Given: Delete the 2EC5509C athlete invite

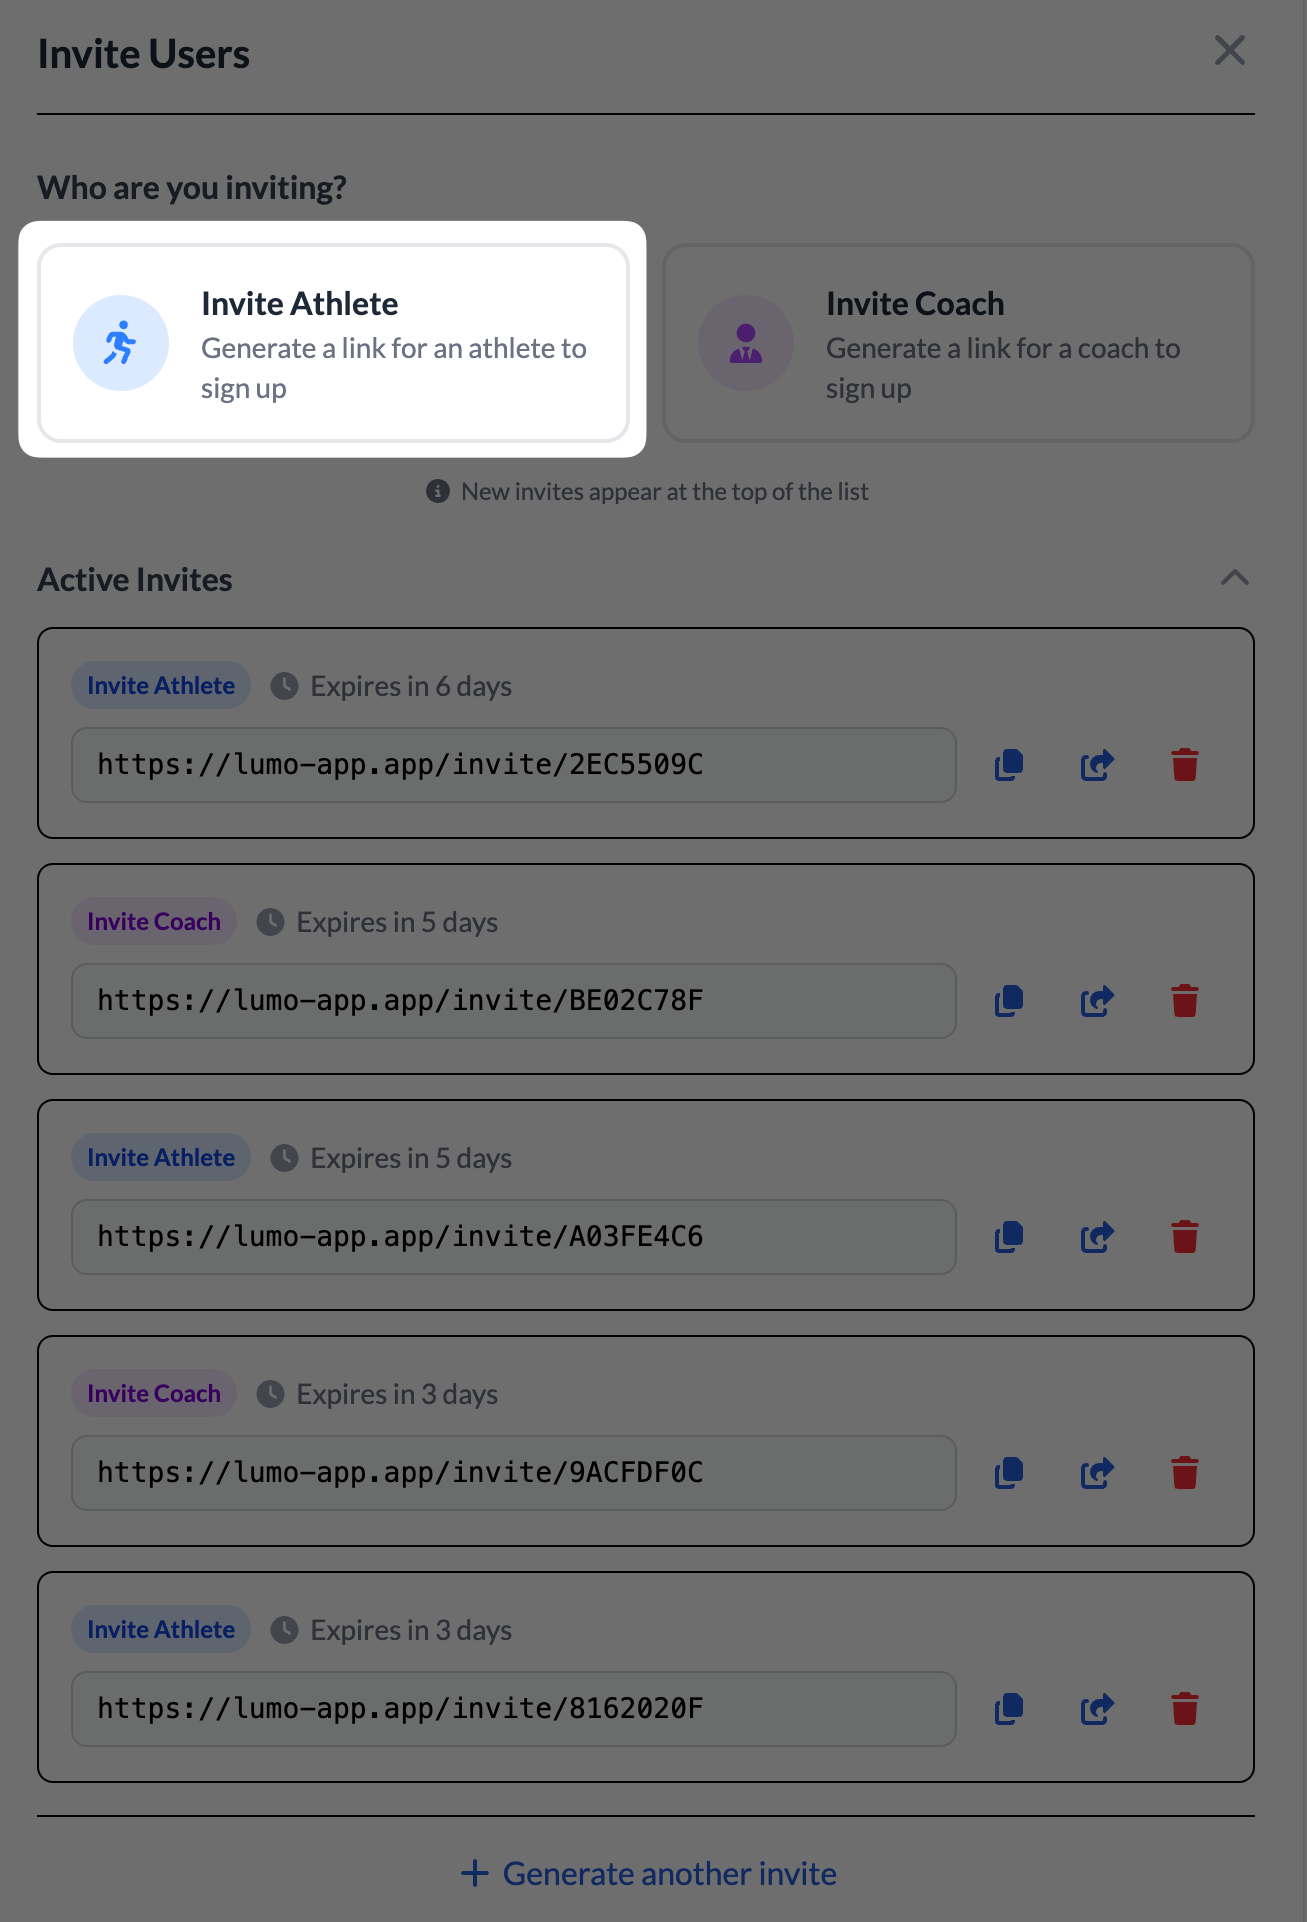Looking at the screenshot, I should click(1185, 765).
